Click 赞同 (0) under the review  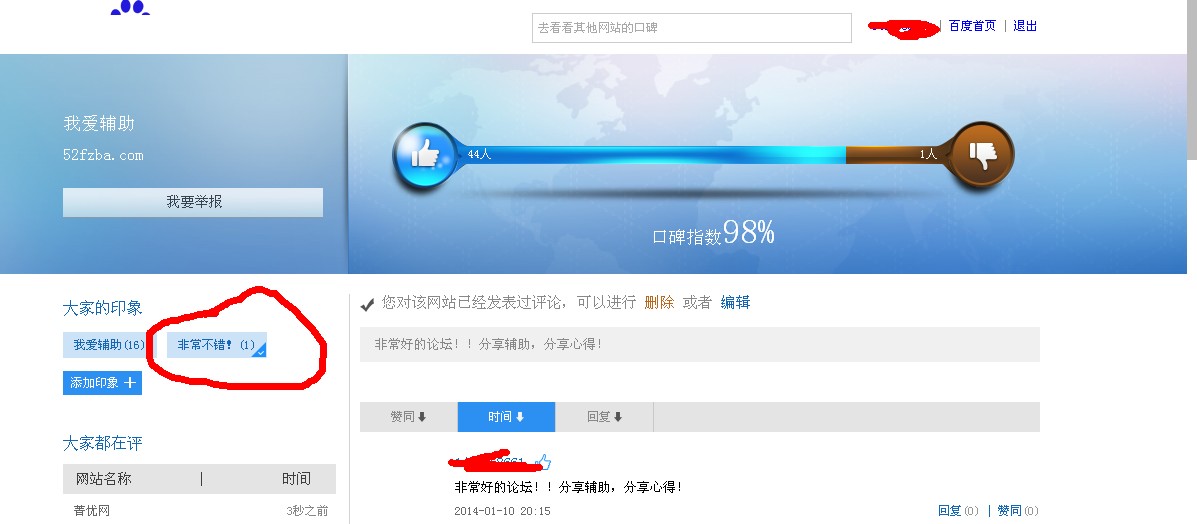pyautogui.click(x=1018, y=510)
